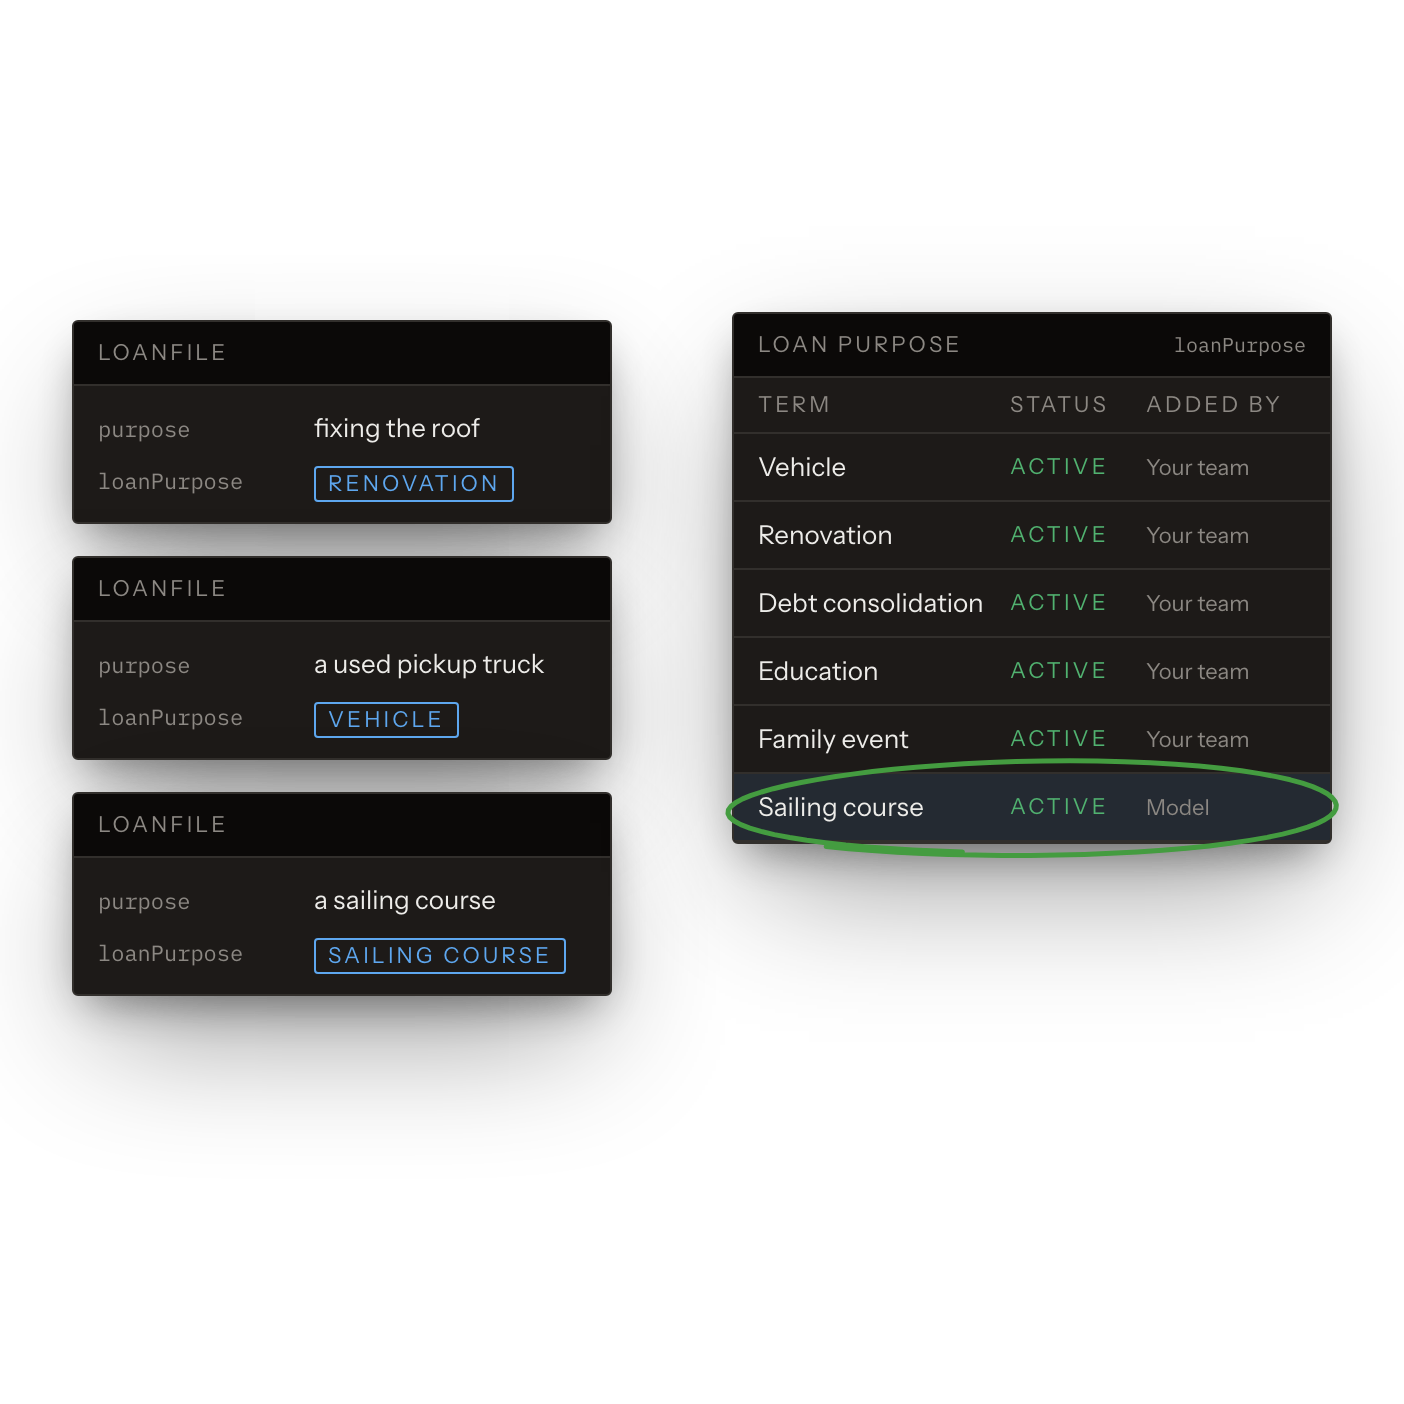Click "Your team" beside Debt consolidation
1404x1404 pixels.
pyautogui.click(x=1197, y=604)
